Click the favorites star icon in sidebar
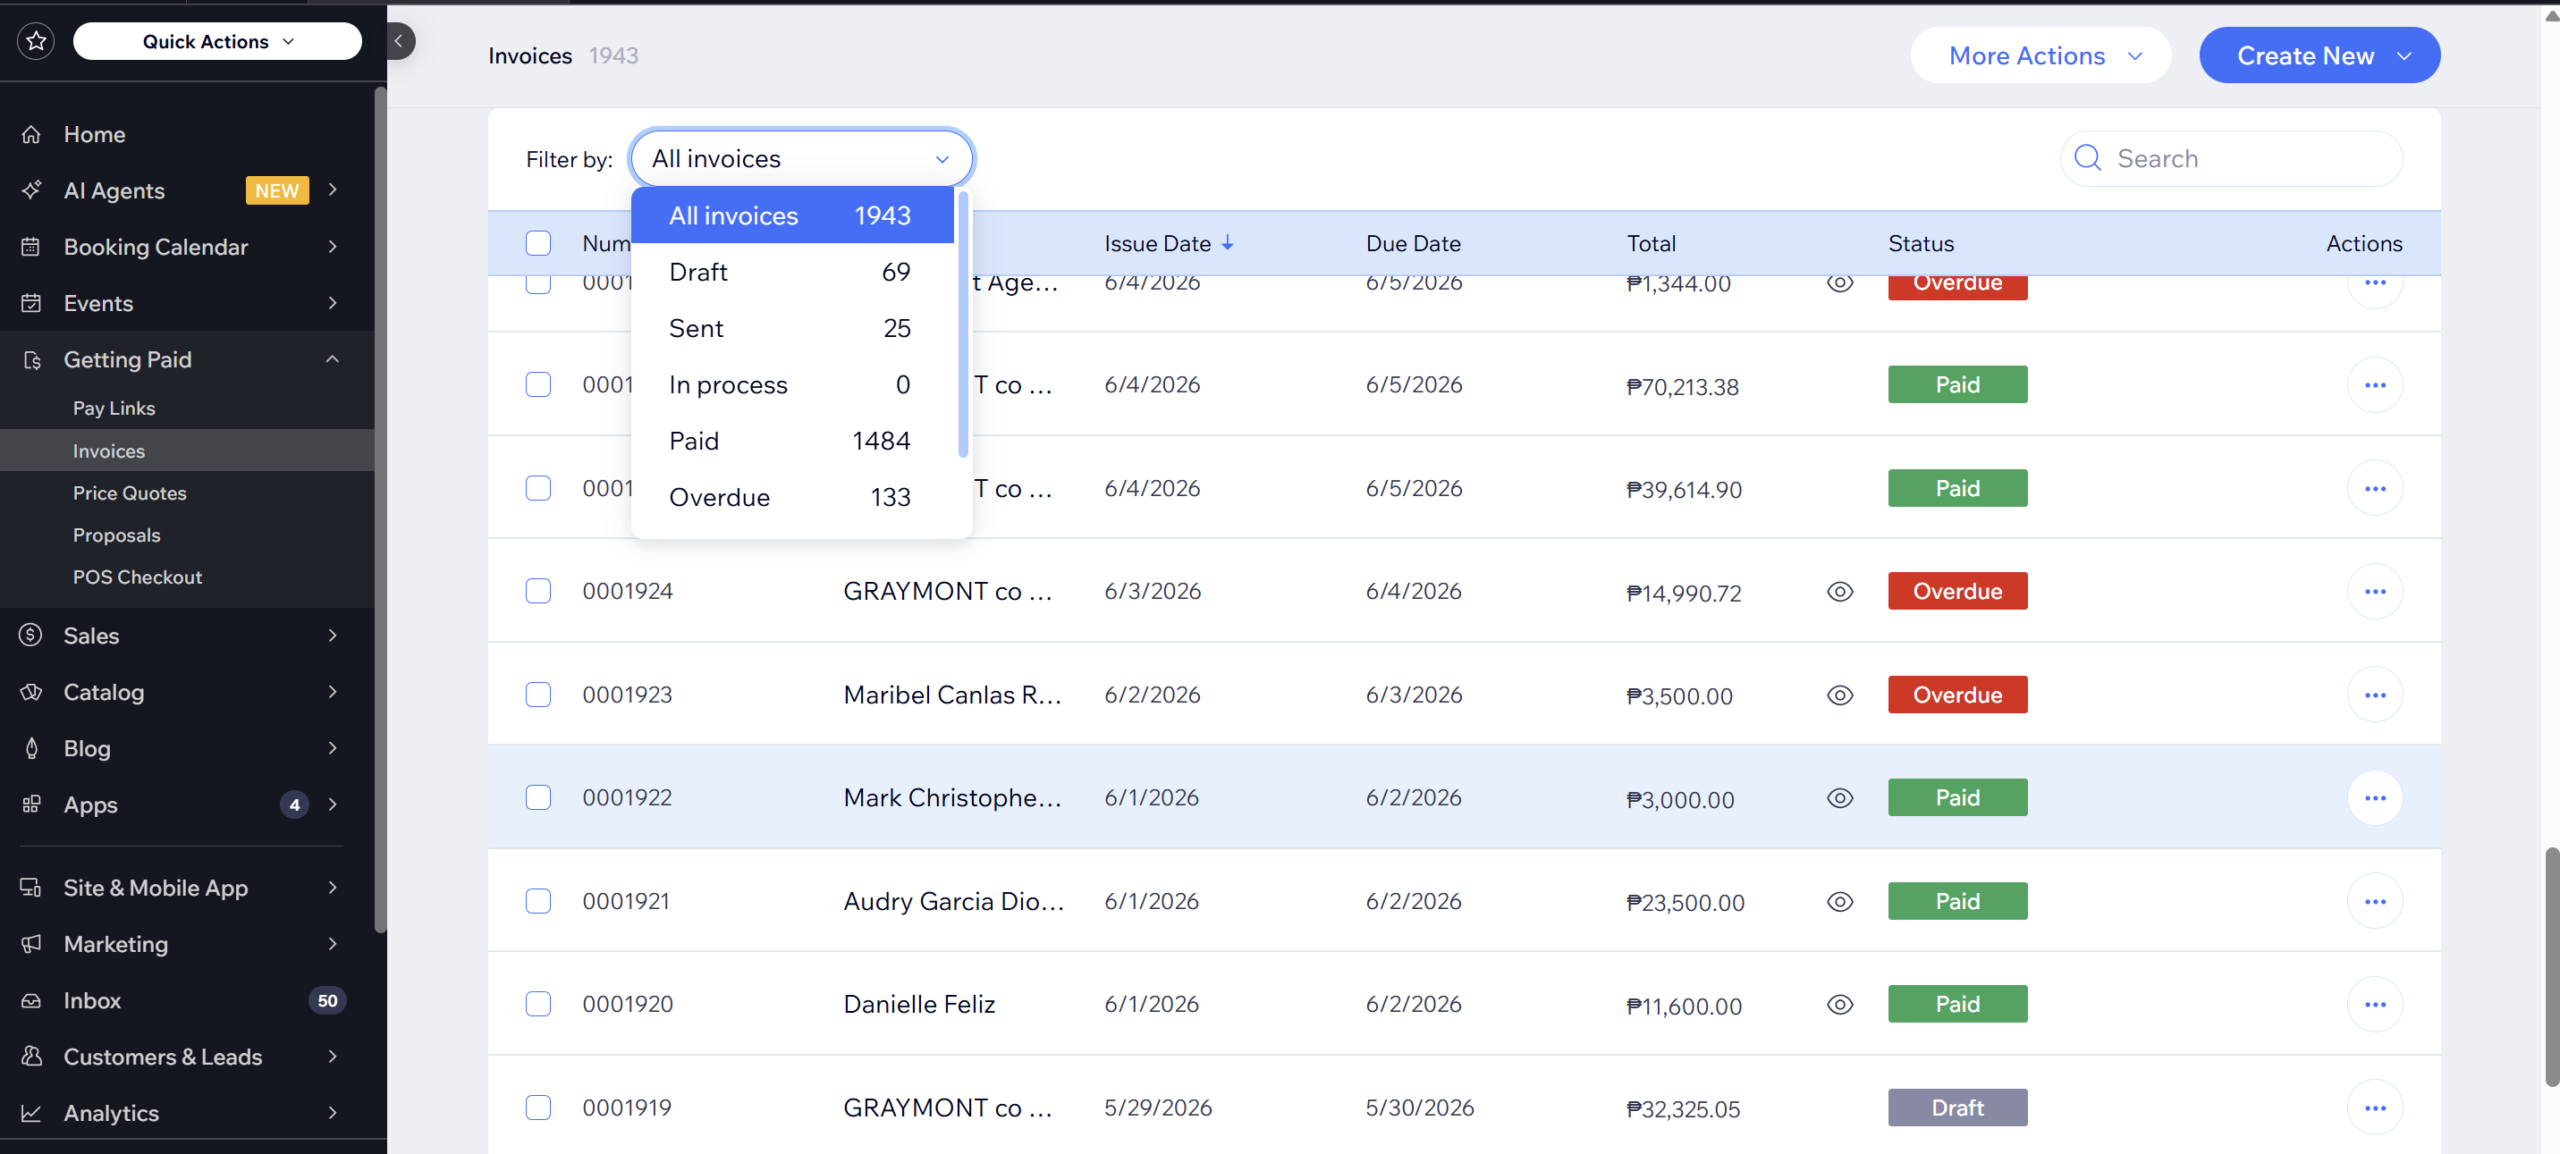This screenshot has width=2560, height=1154. [36, 41]
